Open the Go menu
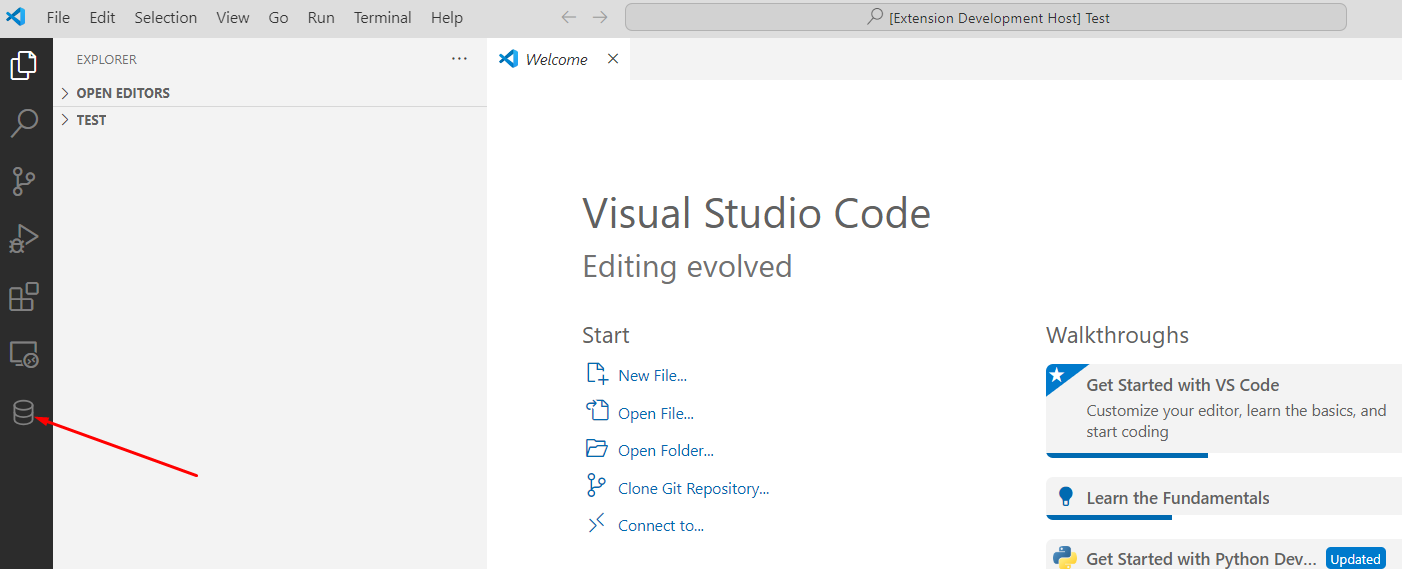Image resolution: width=1402 pixels, height=569 pixels. (x=279, y=17)
